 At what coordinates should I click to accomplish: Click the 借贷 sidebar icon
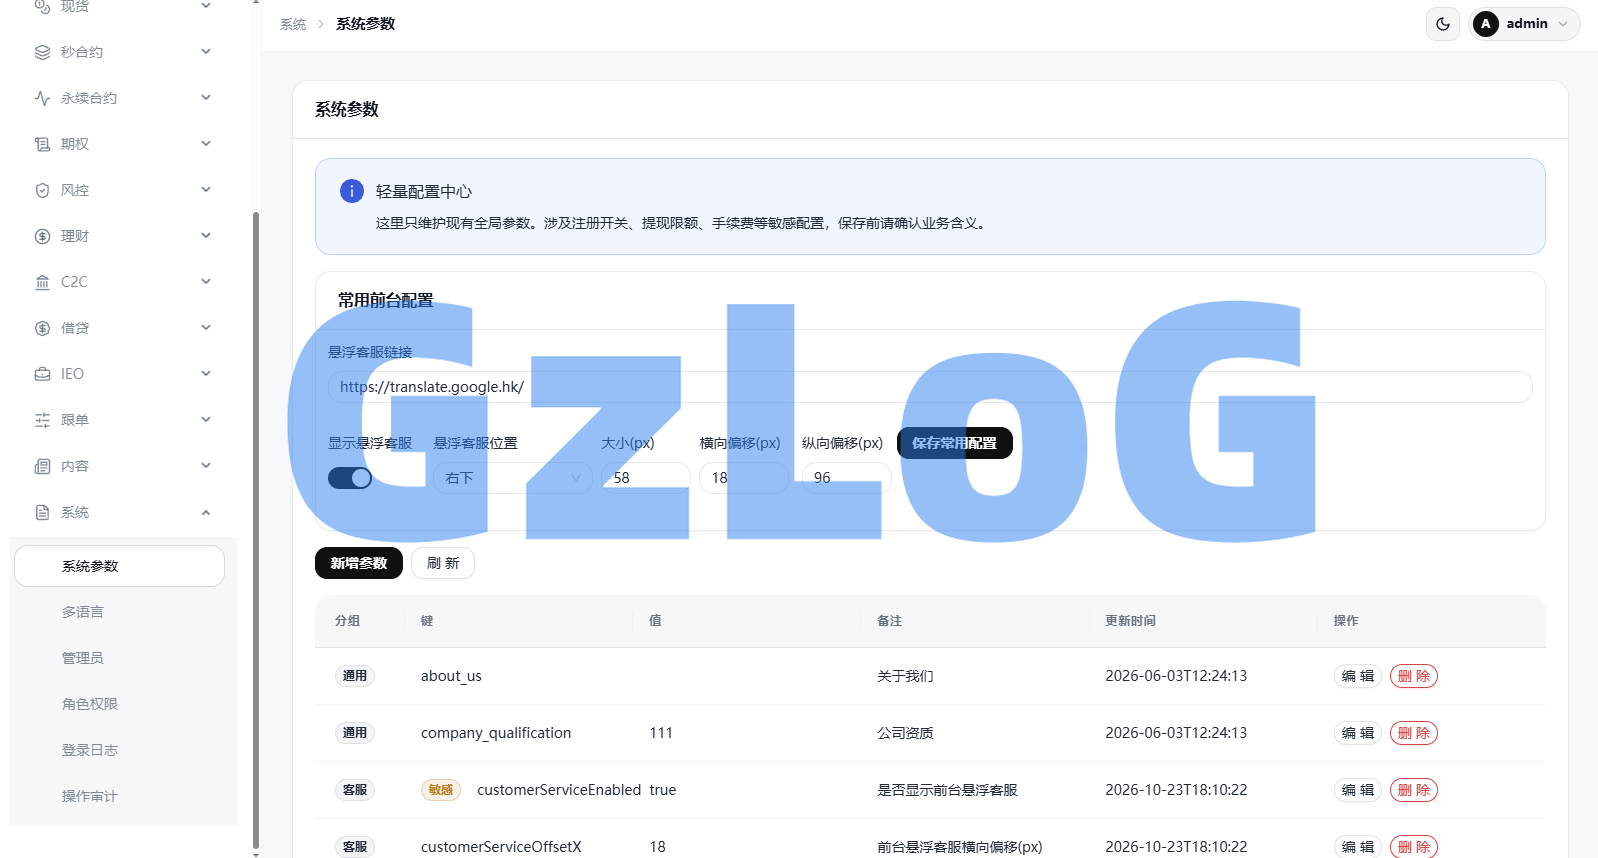[x=42, y=328]
